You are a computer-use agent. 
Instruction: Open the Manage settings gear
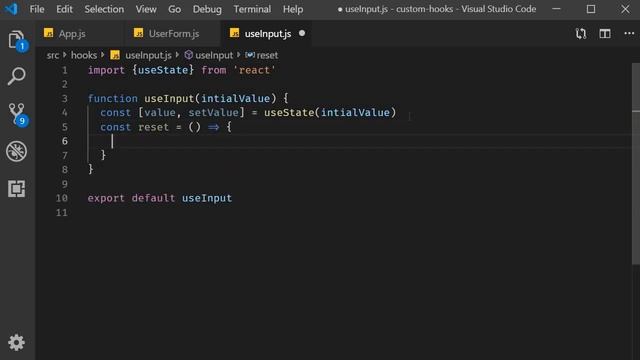16,342
